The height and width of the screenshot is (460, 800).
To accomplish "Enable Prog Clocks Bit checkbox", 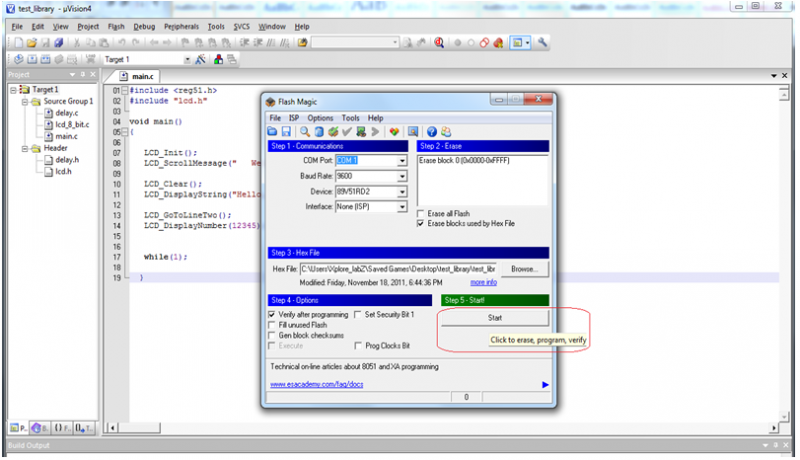I will click(358, 346).
